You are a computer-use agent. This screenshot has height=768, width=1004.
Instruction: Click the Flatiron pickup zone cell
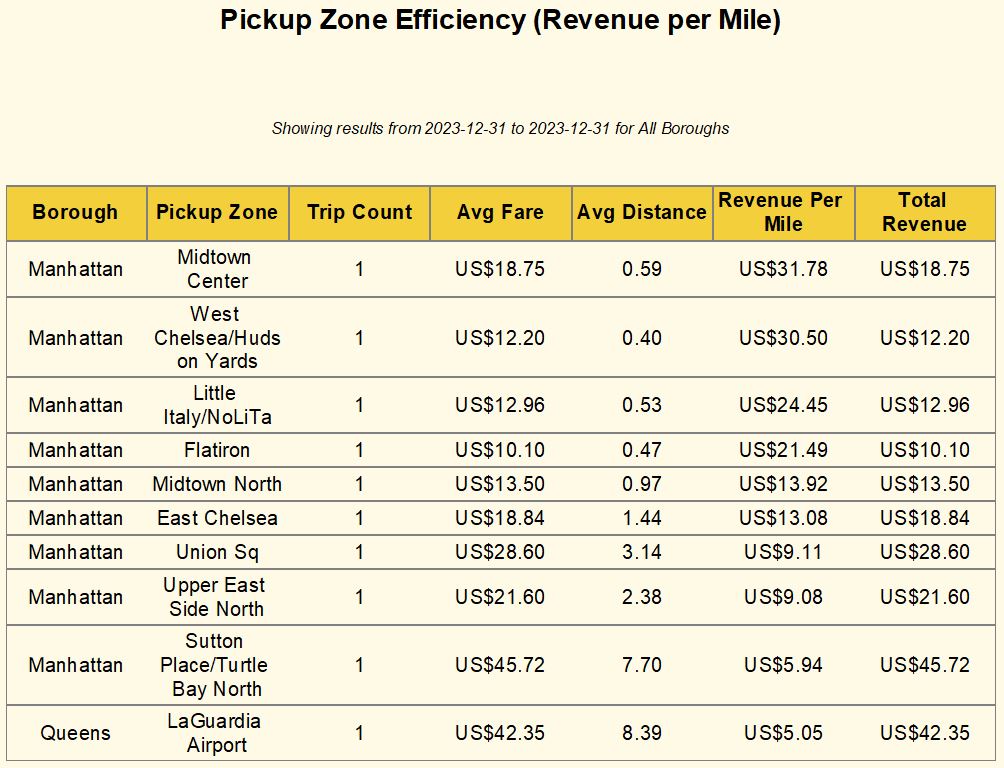coord(217,450)
